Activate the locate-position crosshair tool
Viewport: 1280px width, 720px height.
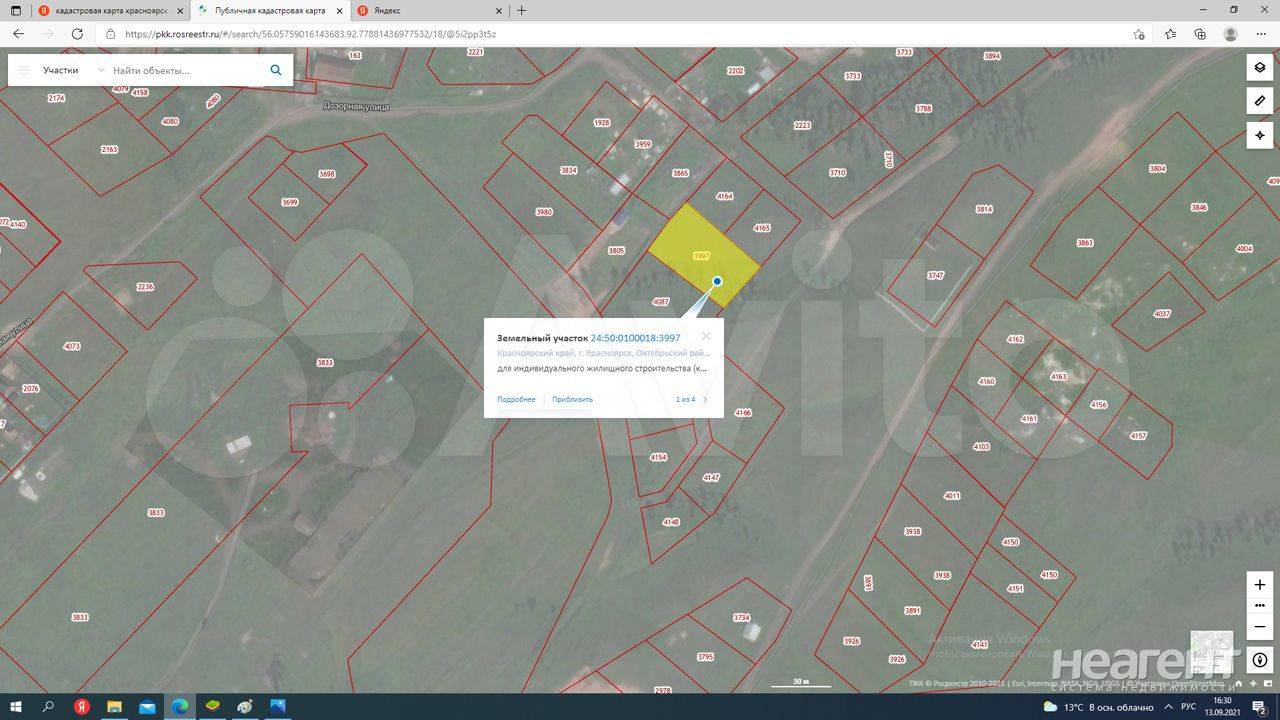click(1260, 135)
